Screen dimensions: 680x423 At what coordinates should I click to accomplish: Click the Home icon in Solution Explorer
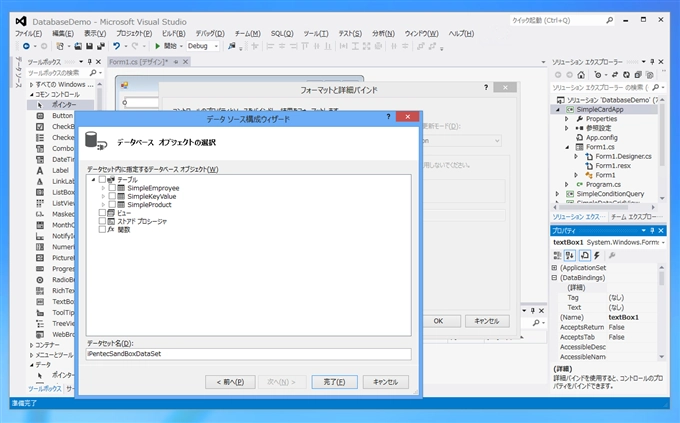pos(581,75)
